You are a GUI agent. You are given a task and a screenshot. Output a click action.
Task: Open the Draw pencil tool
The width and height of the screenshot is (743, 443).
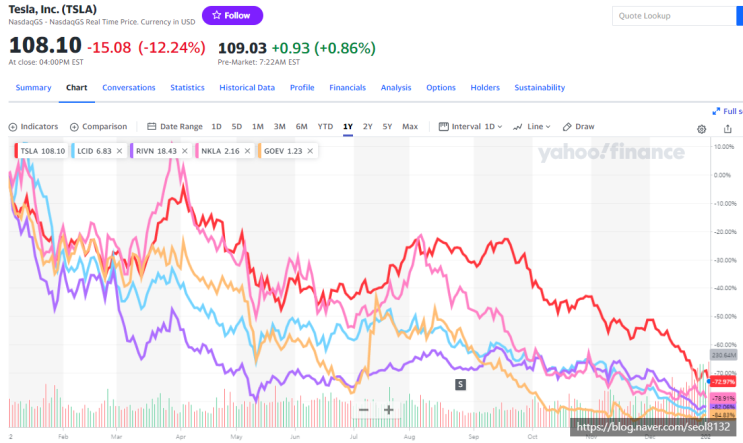[x=579, y=127]
